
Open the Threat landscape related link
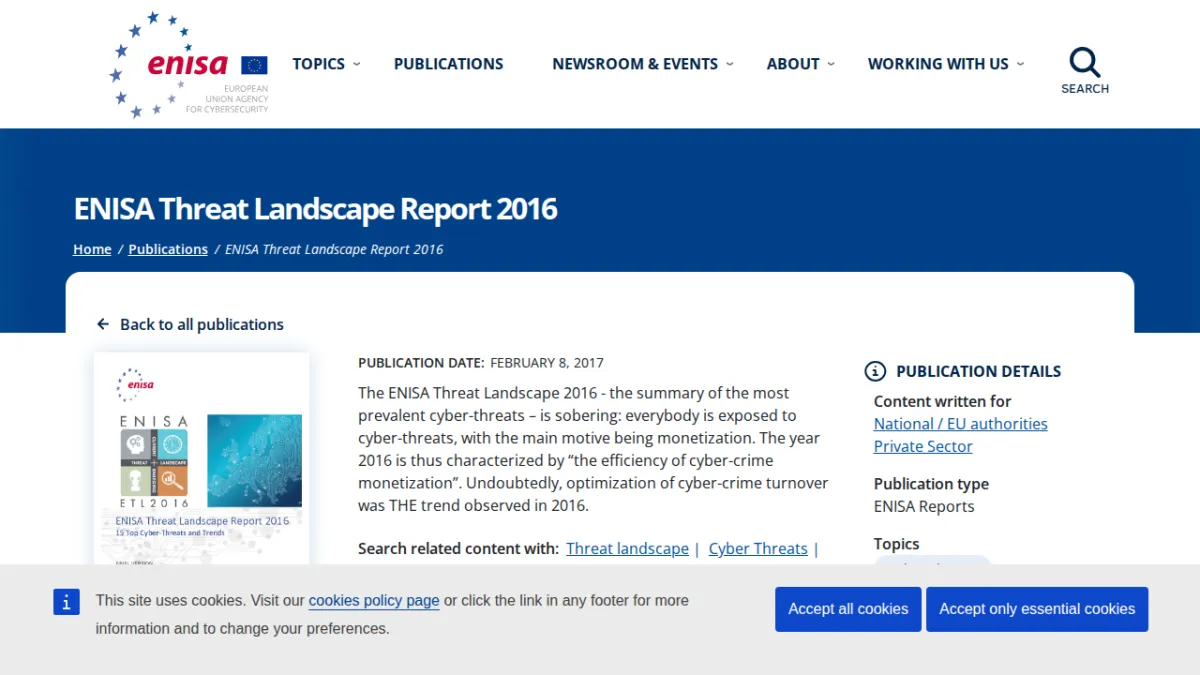pyautogui.click(x=627, y=549)
